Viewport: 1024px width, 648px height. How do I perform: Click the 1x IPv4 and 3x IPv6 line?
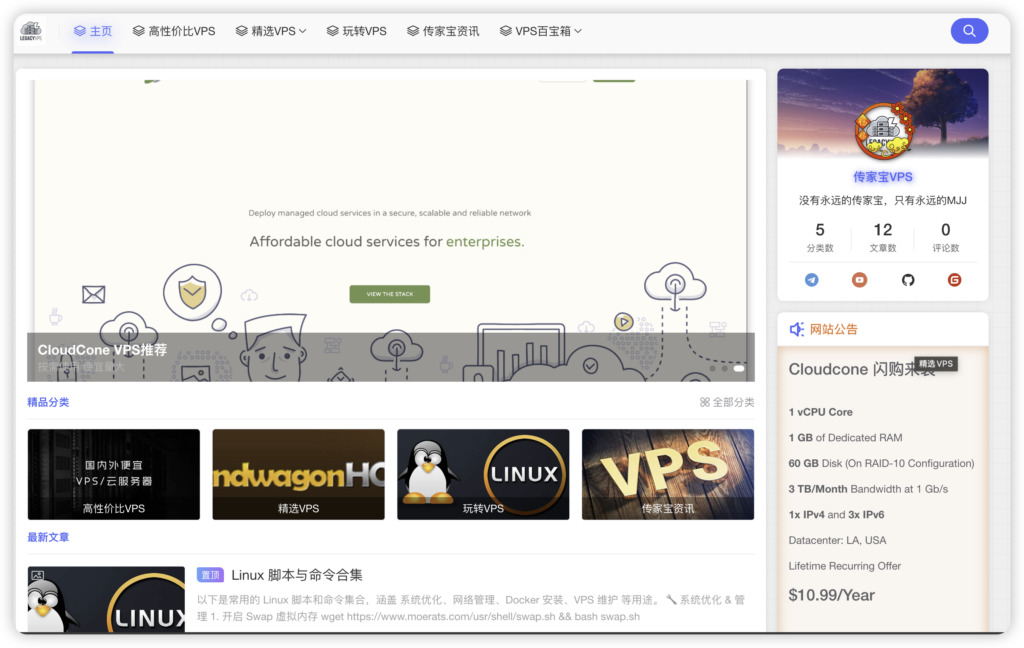coord(836,515)
